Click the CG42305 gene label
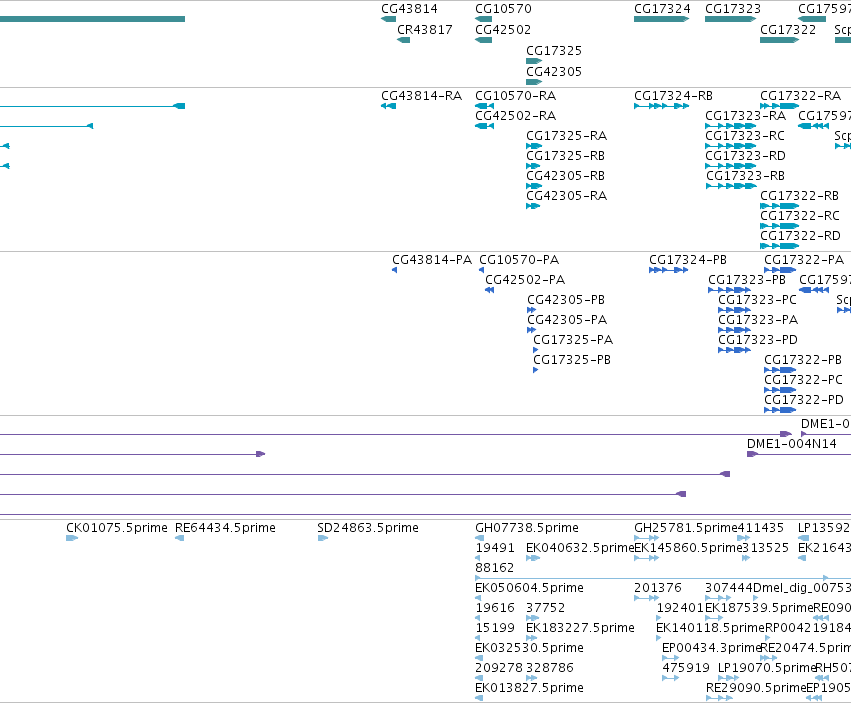This screenshot has height=703, width=851. click(x=554, y=72)
